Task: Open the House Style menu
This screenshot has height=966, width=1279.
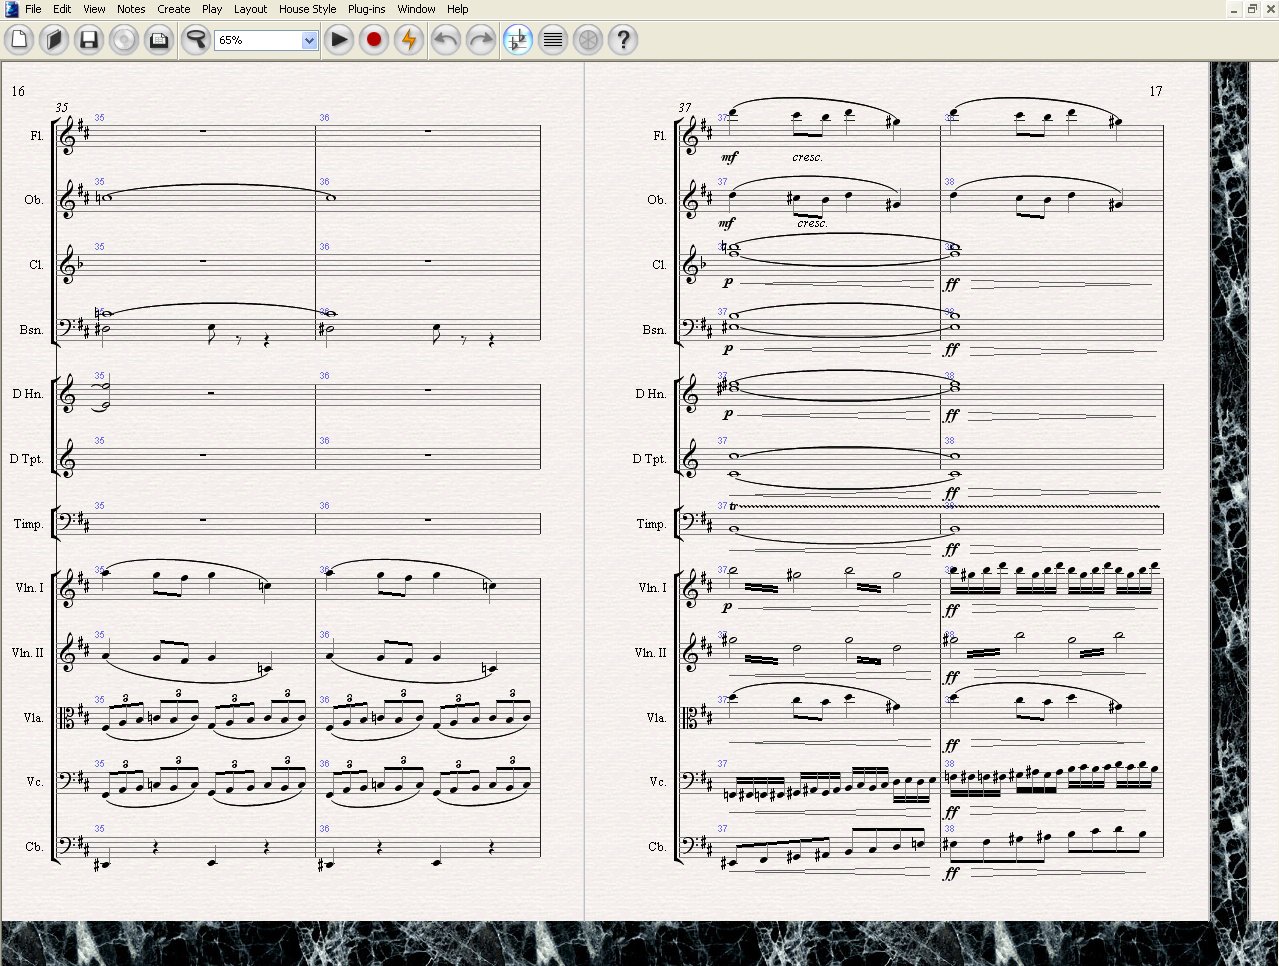Action: pyautogui.click(x=307, y=9)
